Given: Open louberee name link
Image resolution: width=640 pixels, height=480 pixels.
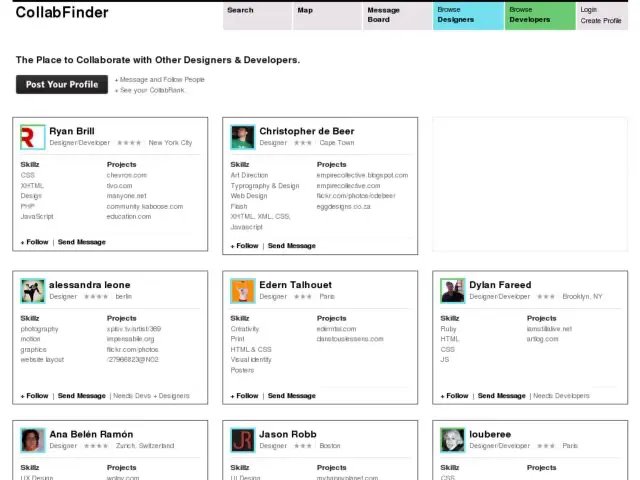Looking at the screenshot, I should point(490,434).
